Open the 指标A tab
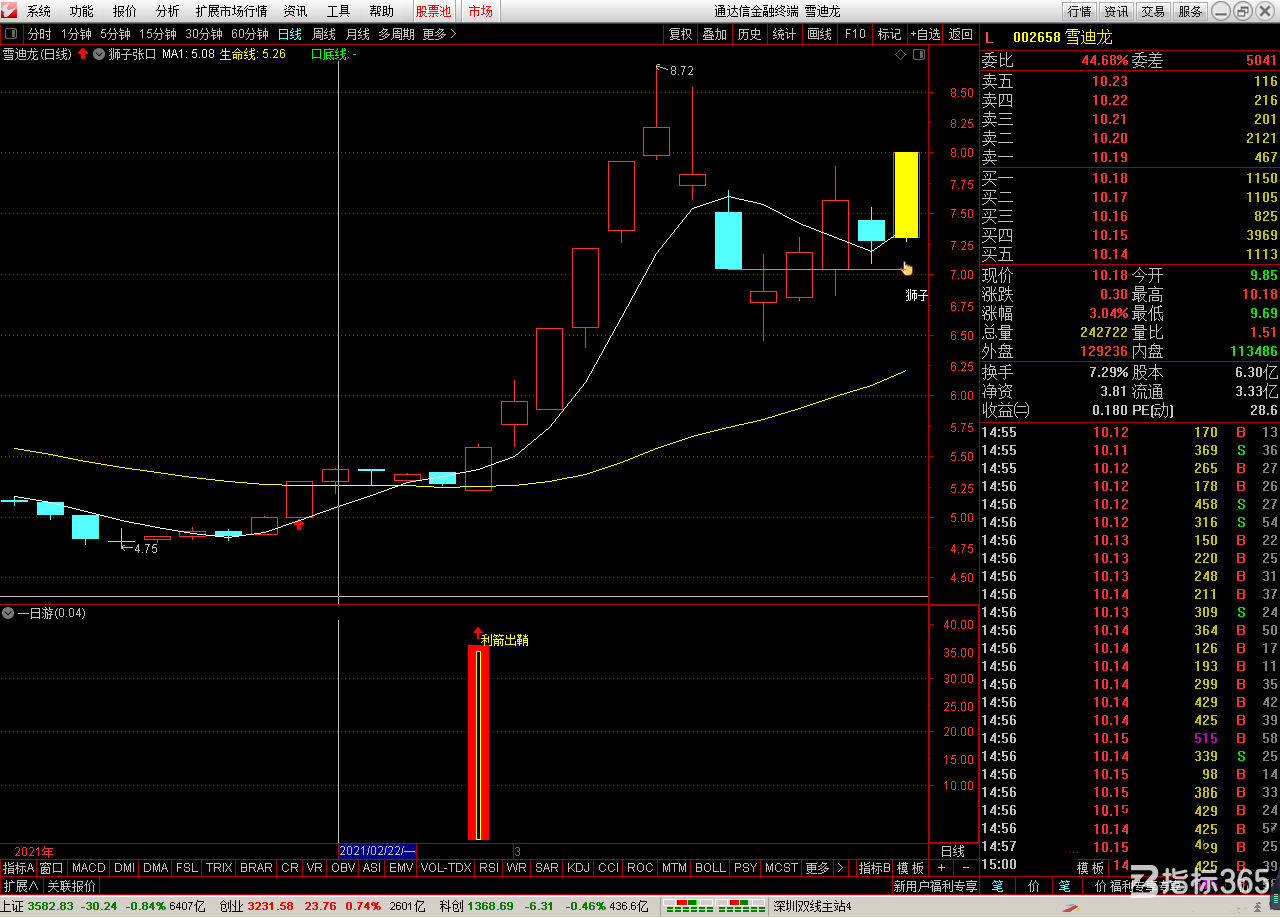The width and height of the screenshot is (1280, 918). coord(18,868)
